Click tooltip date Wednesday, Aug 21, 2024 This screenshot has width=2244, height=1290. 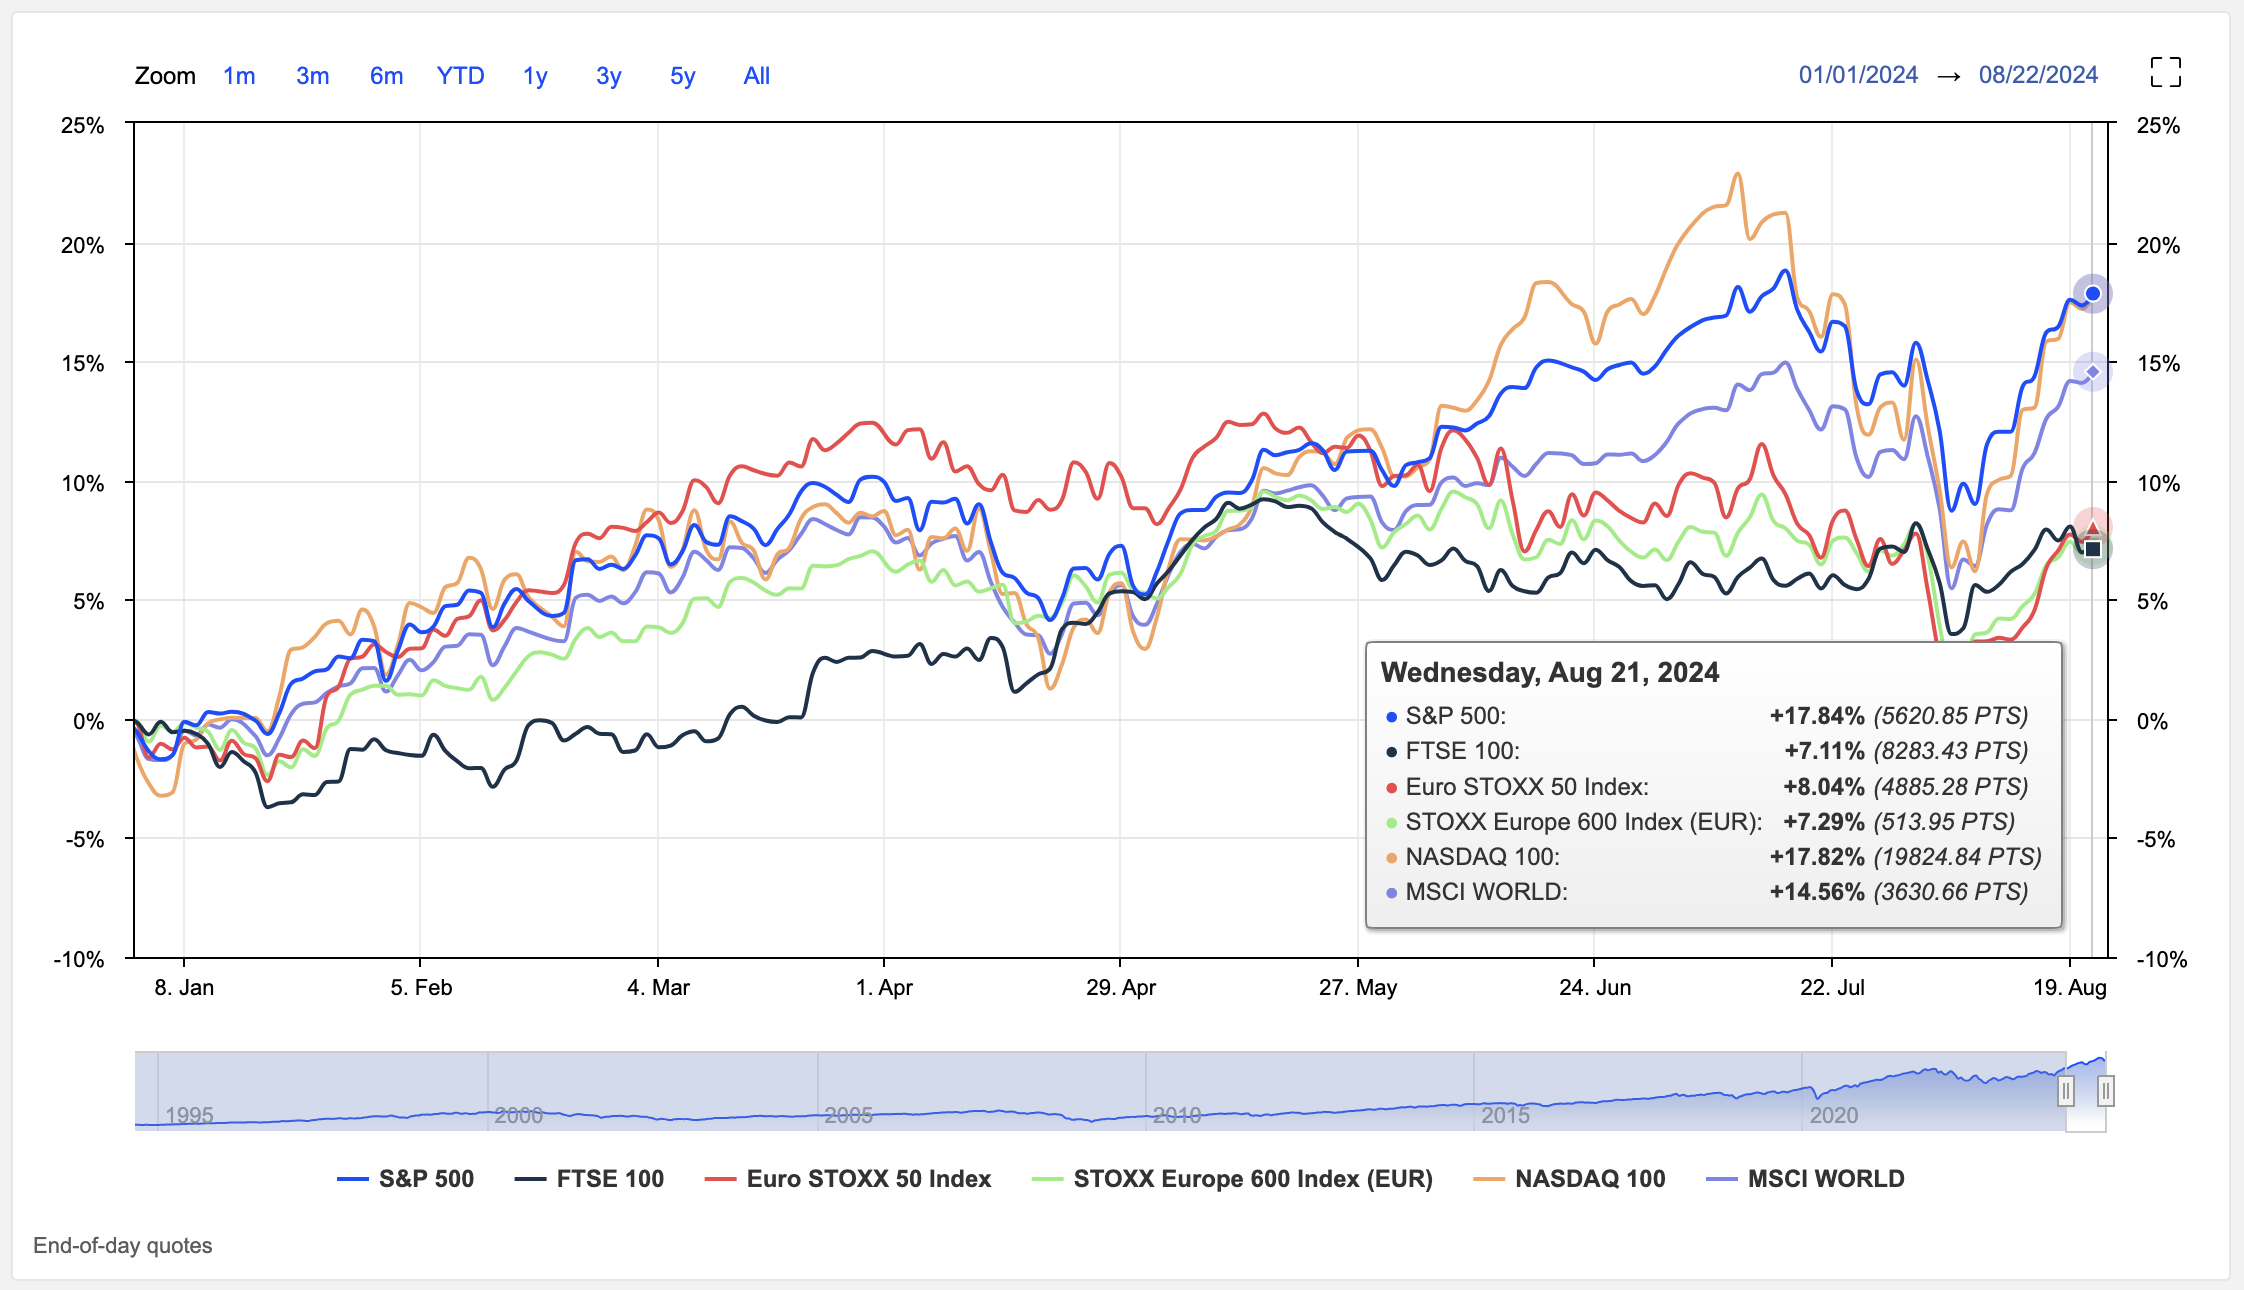click(1550, 672)
